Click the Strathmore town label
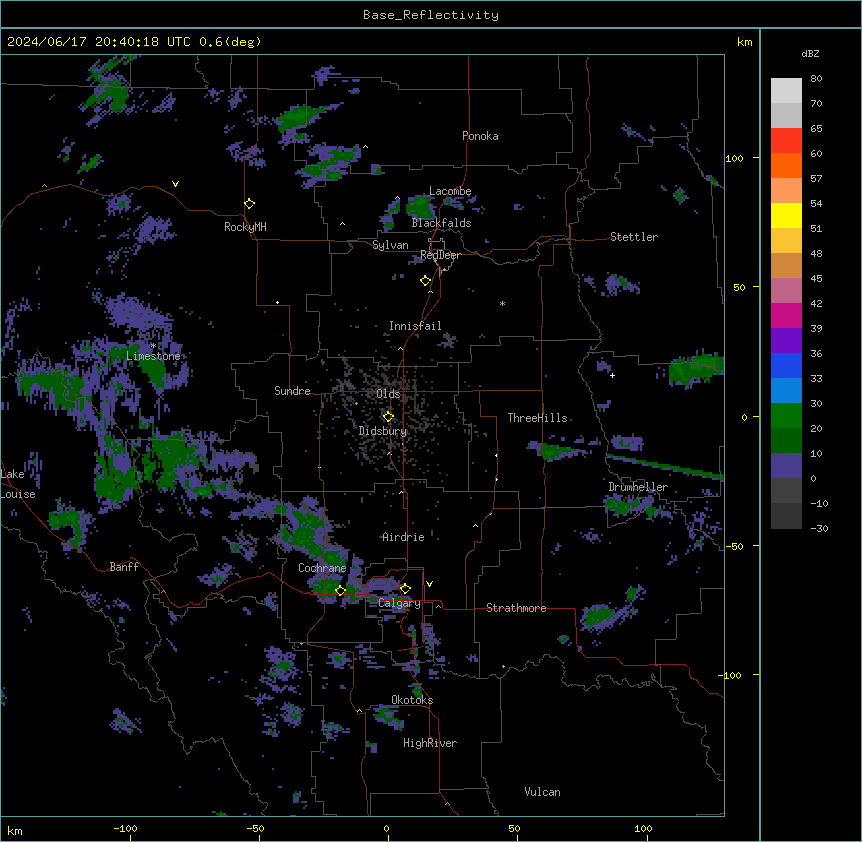The height and width of the screenshot is (842, 862). pyautogui.click(x=516, y=608)
